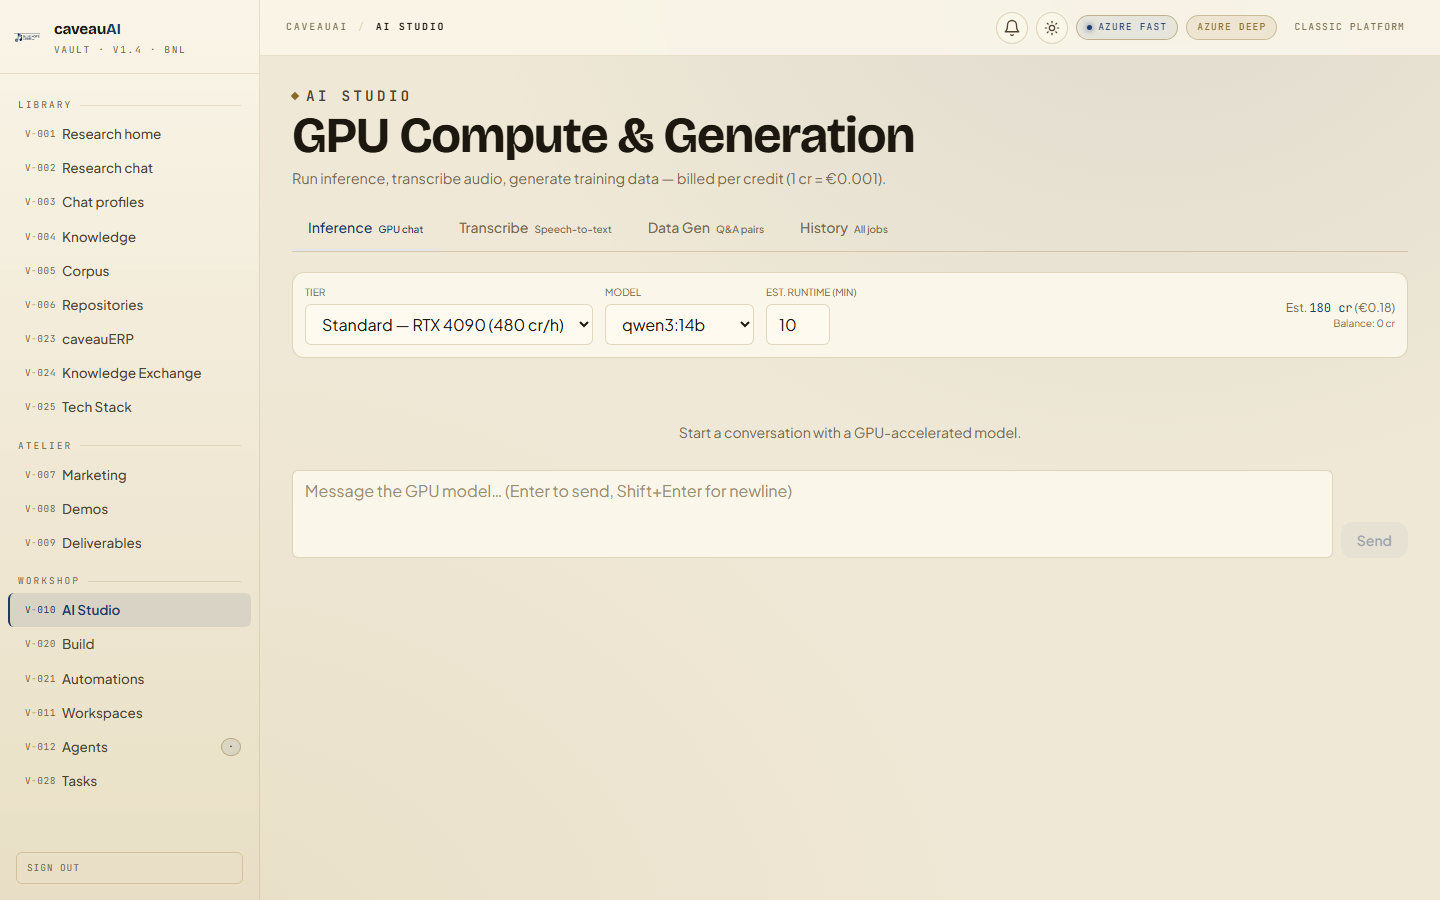Viewport: 1440px width, 900px height.
Task: Select the Transcribe Speech-to-text tab
Action: [535, 229]
